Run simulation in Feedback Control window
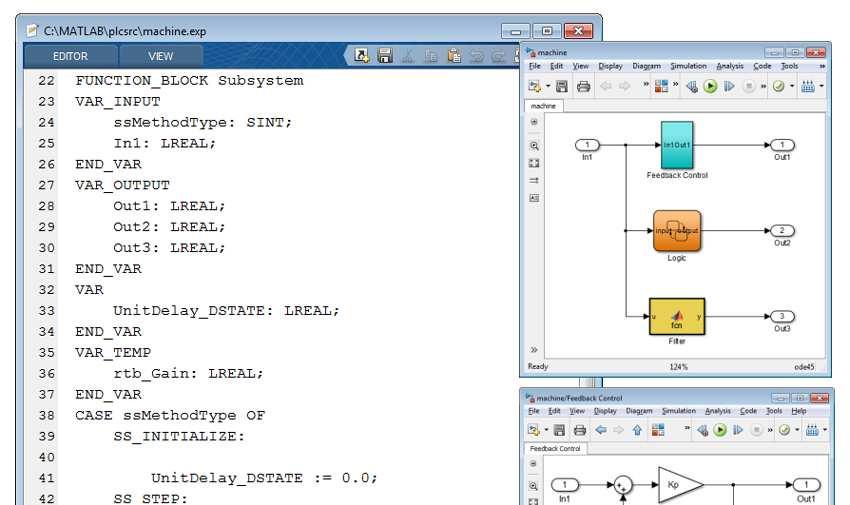 (720, 430)
